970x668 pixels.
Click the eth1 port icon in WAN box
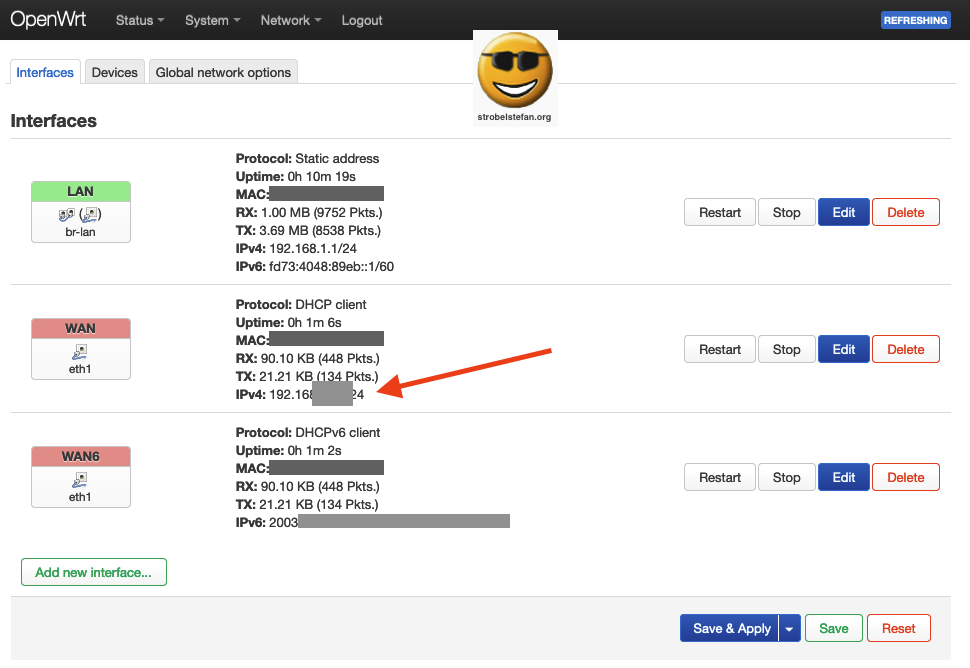[80, 352]
